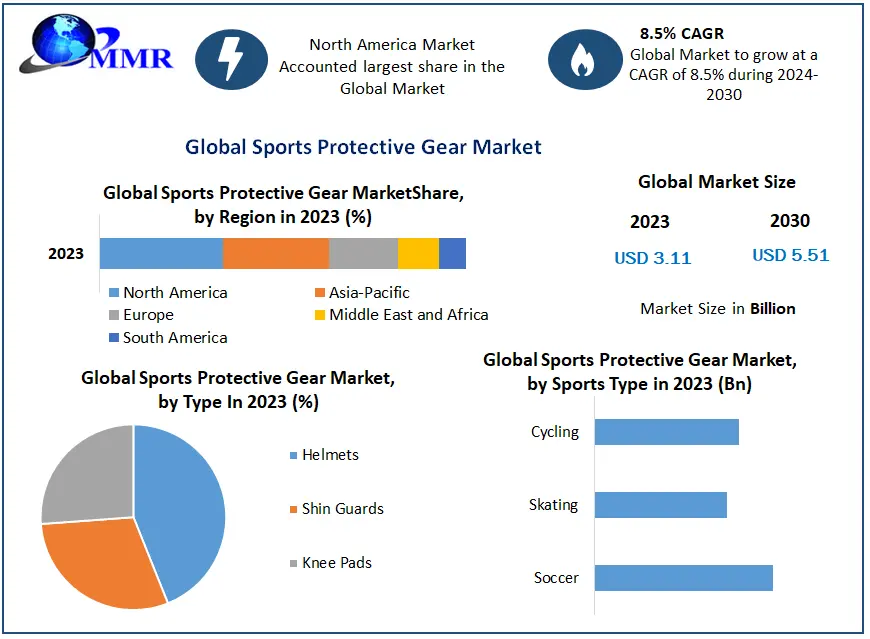Click the Asia-Pacific legend color square
870x639 pixels.
(x=319, y=293)
